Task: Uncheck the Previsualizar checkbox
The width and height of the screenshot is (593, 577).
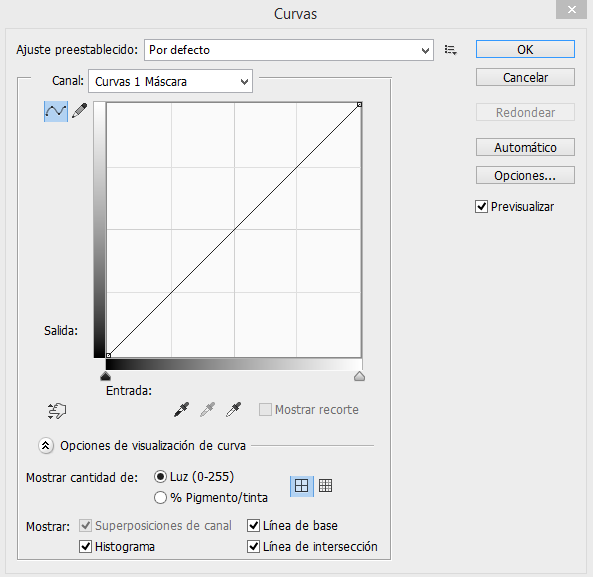Action: pyautogui.click(x=481, y=207)
